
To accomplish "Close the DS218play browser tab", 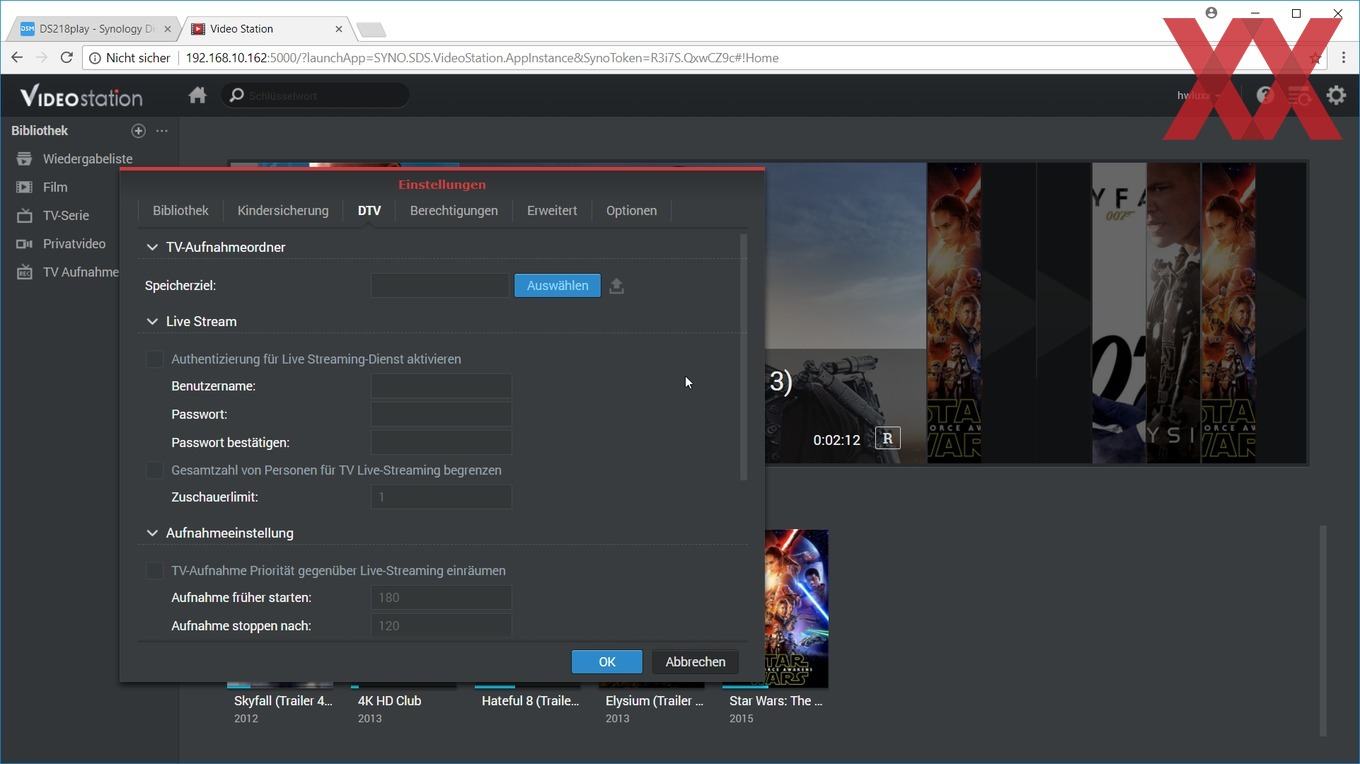I will click(x=167, y=29).
